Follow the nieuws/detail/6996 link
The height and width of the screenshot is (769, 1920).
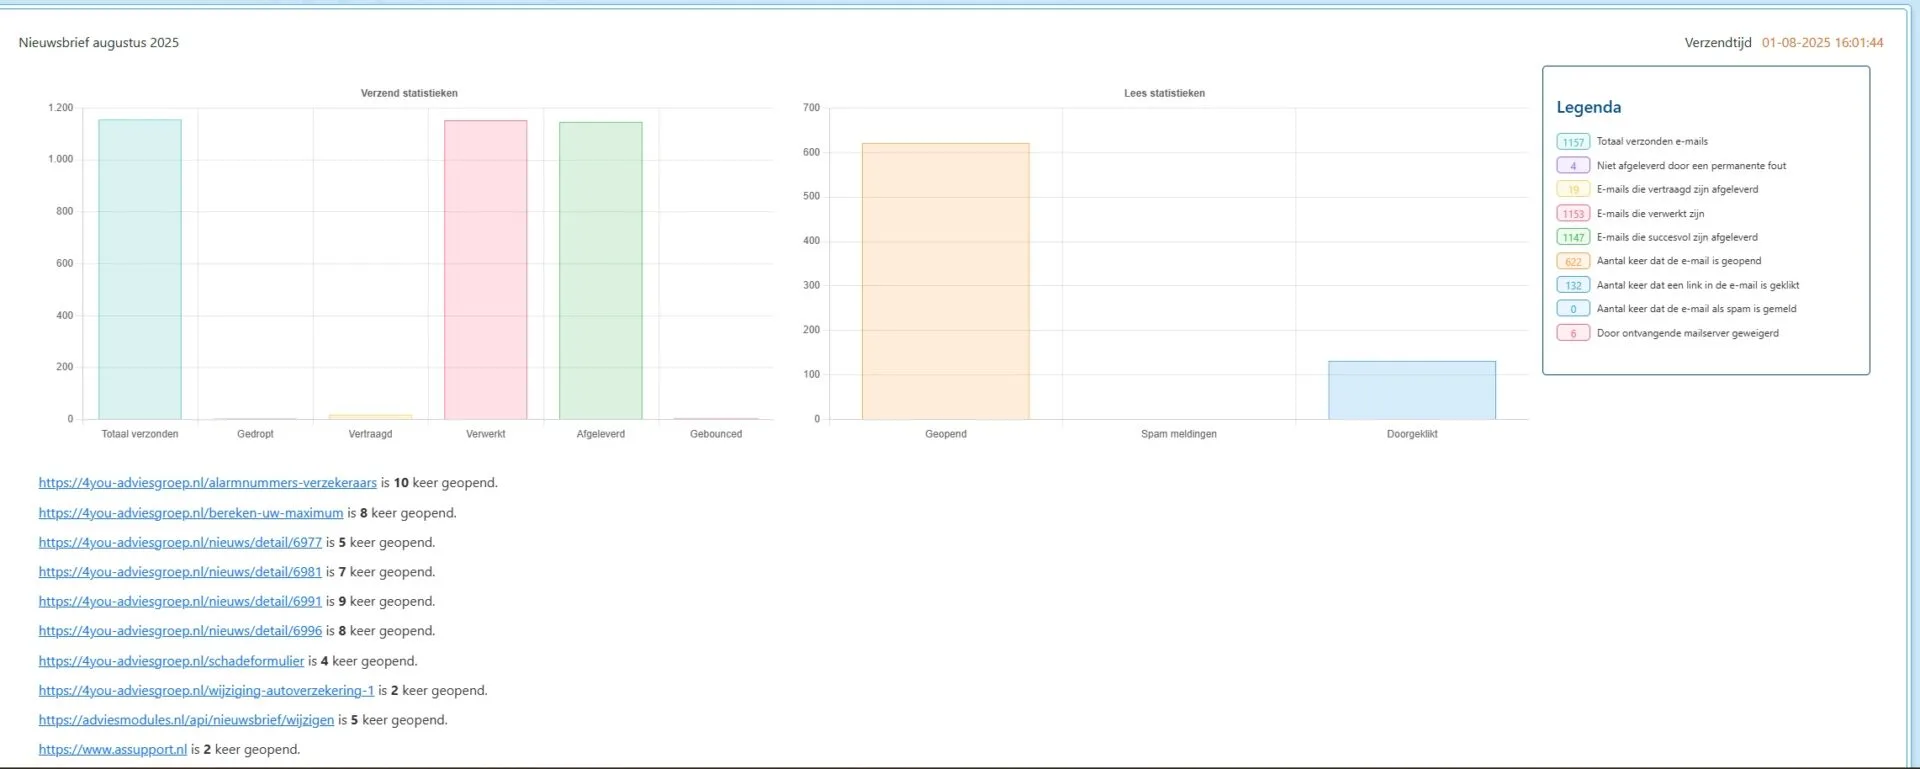click(180, 631)
